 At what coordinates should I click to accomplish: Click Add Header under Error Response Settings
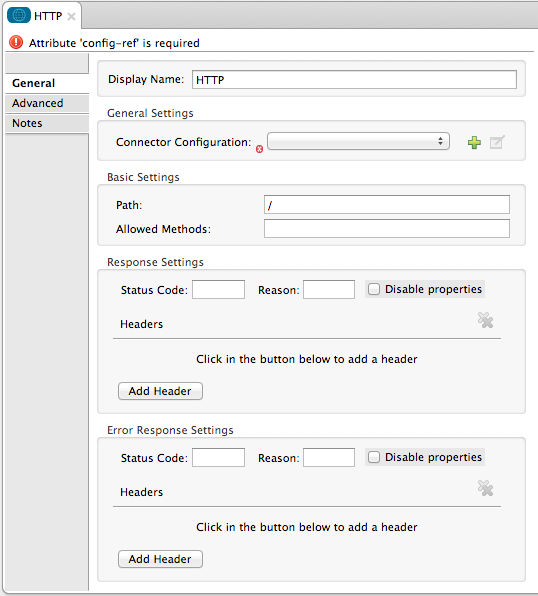coord(160,559)
